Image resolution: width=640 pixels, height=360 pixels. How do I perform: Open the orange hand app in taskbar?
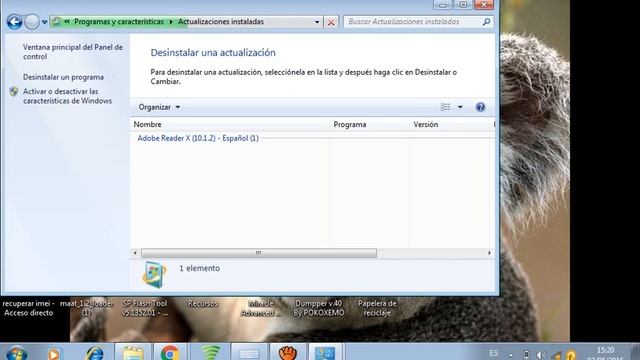pos(288,353)
